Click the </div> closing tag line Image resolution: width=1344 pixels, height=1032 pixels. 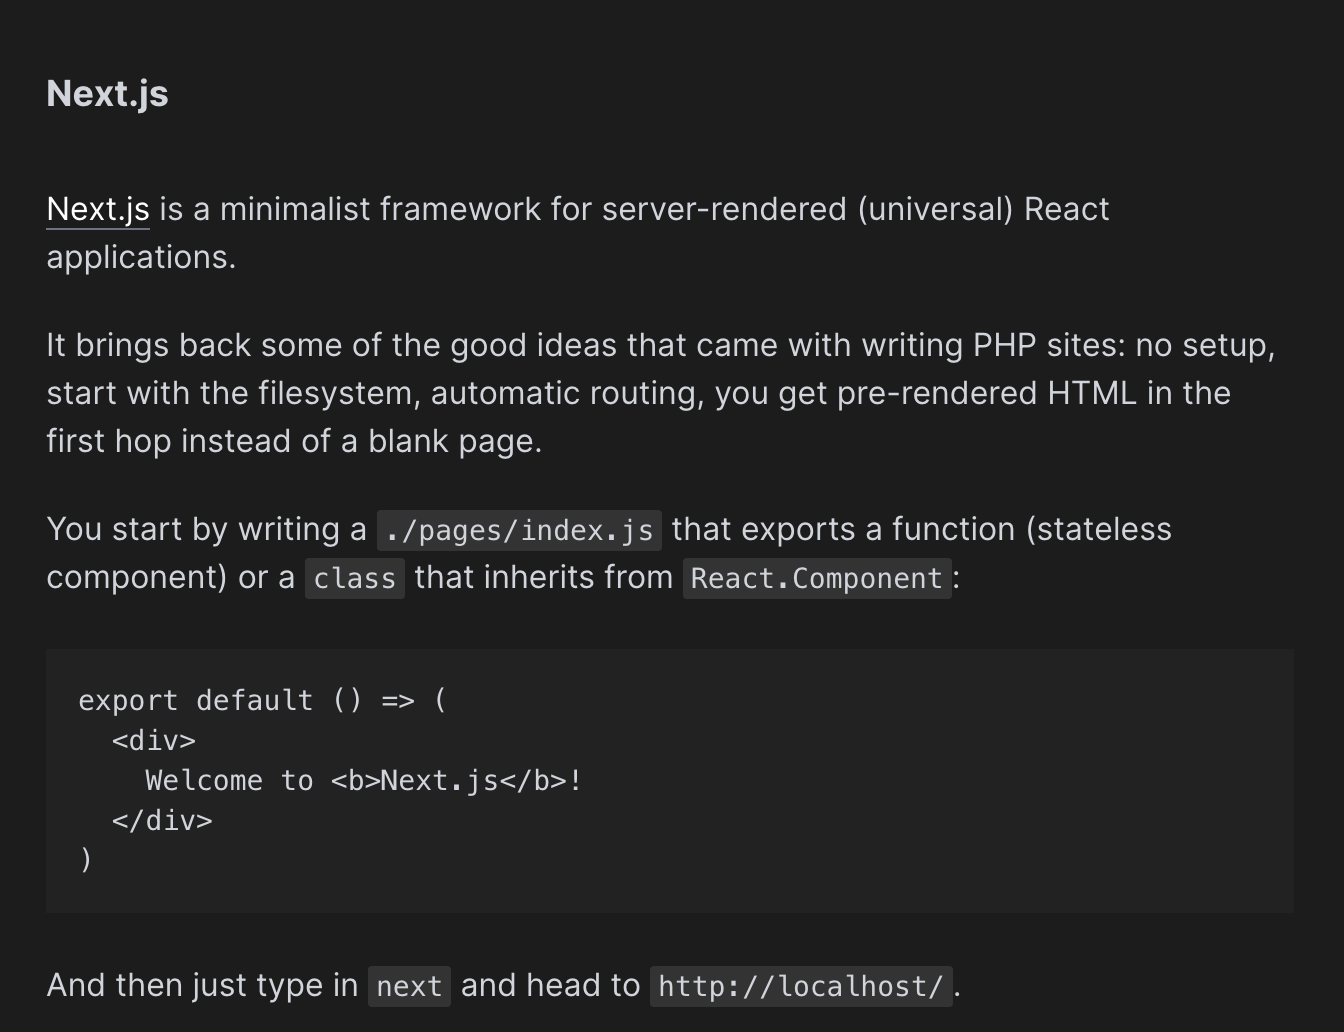(x=163, y=821)
